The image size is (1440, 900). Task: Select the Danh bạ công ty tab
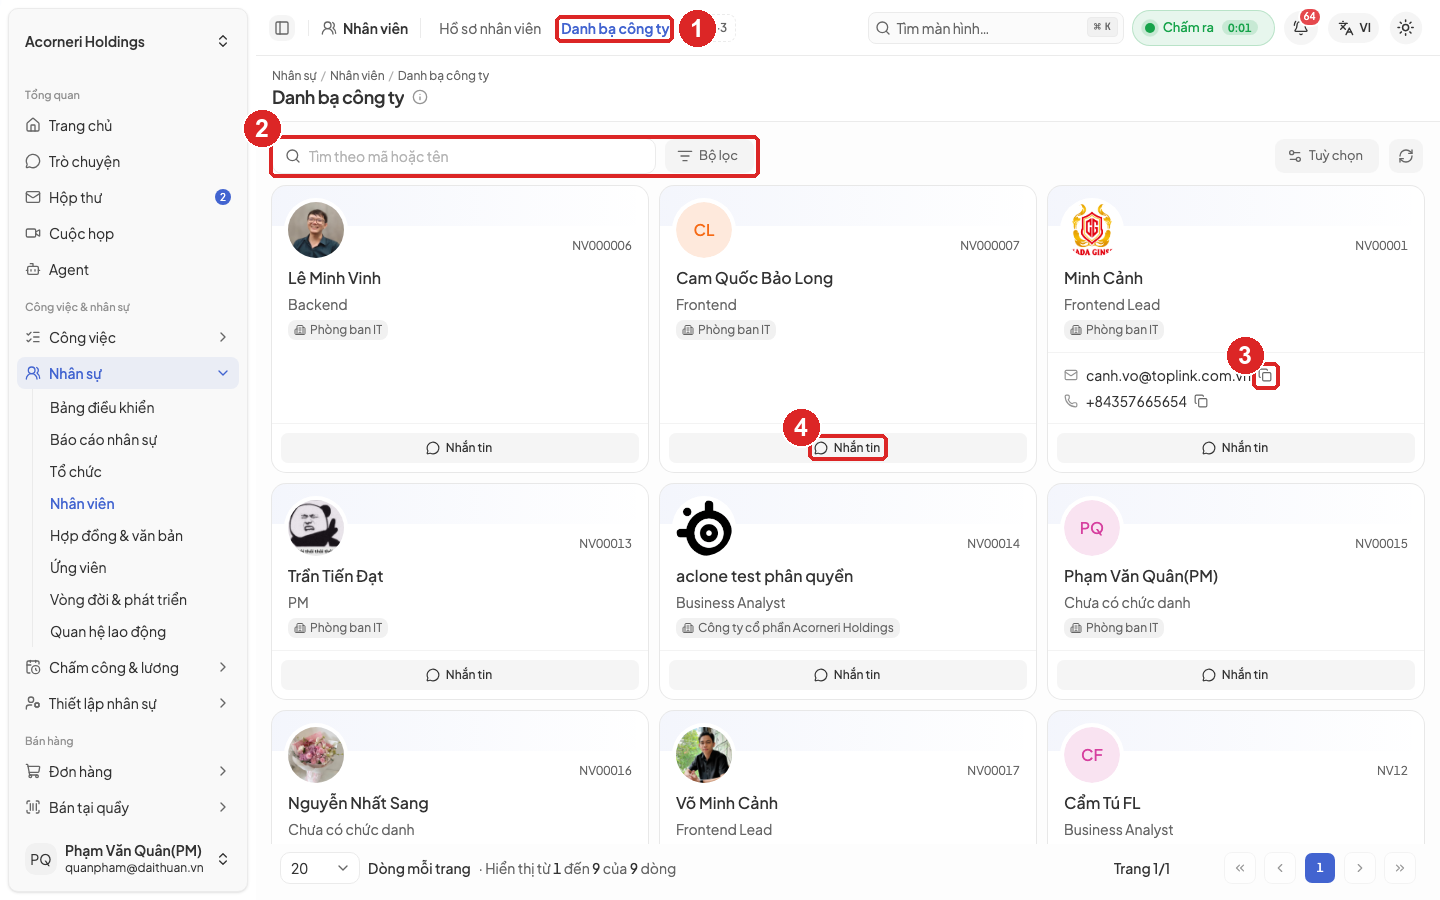[614, 29]
